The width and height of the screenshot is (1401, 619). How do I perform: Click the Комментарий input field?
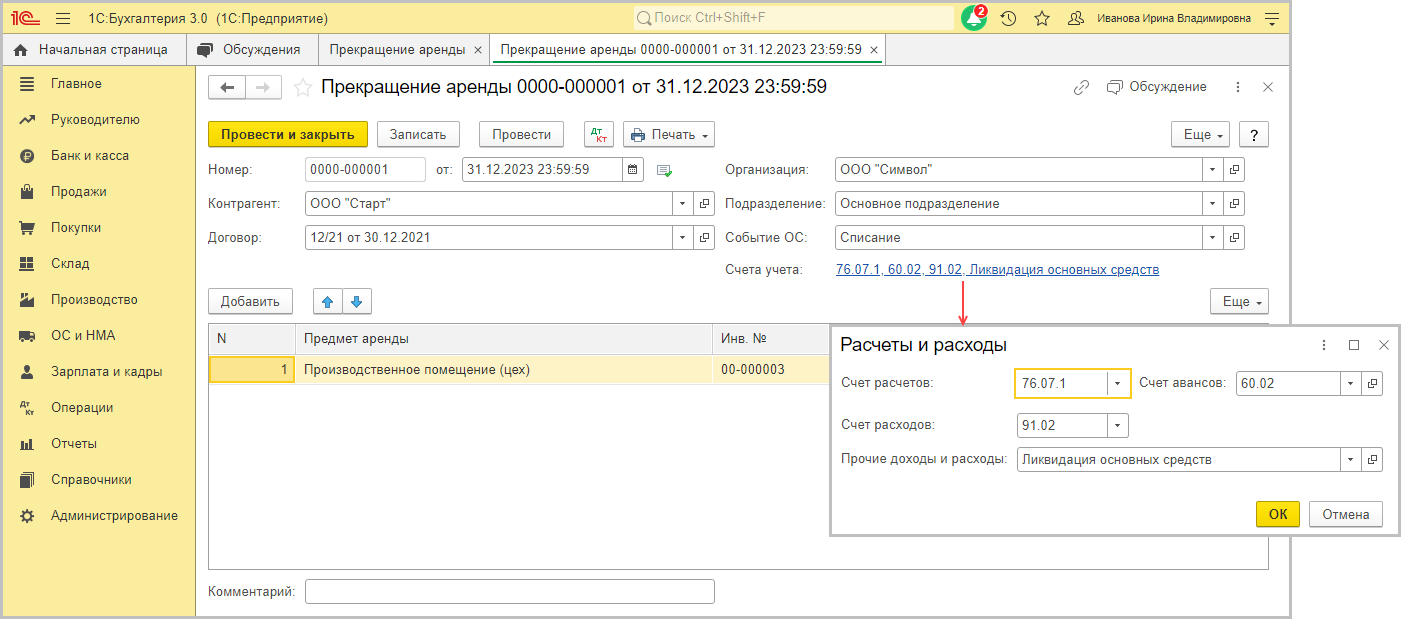tap(510, 592)
